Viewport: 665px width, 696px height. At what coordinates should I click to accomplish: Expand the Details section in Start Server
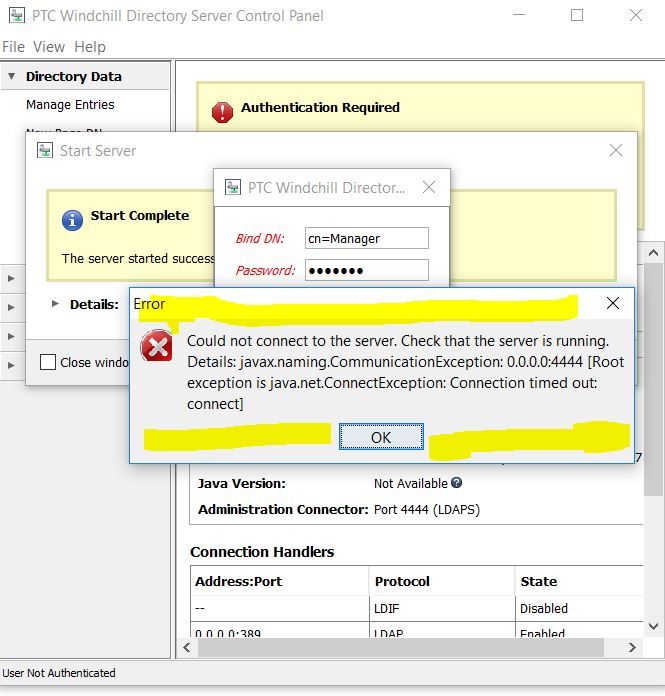pyautogui.click(x=55, y=304)
